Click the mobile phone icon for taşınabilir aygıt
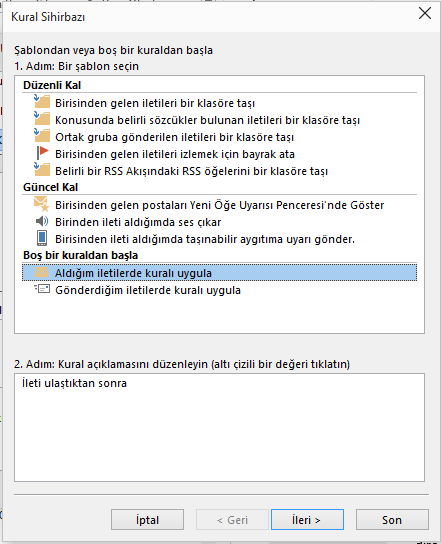Screen dimensions: 441x544 pyautogui.click(x=42, y=238)
